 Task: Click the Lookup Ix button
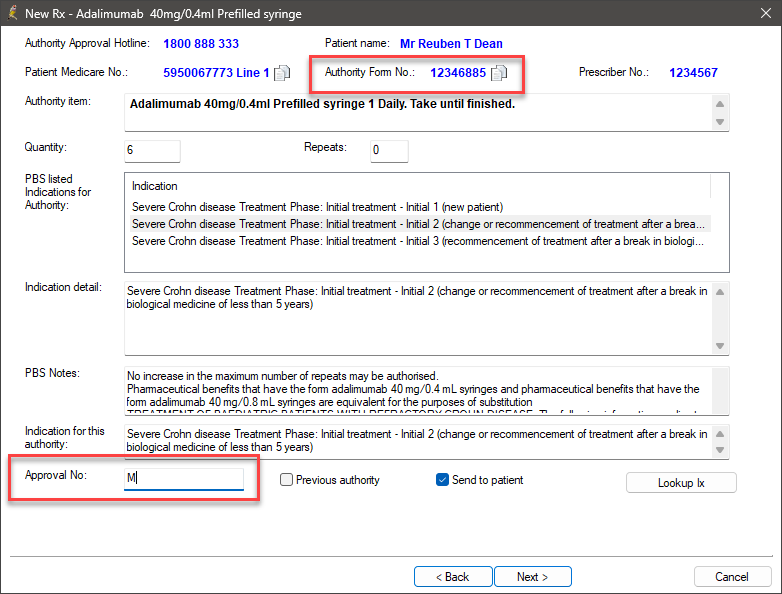(681, 483)
